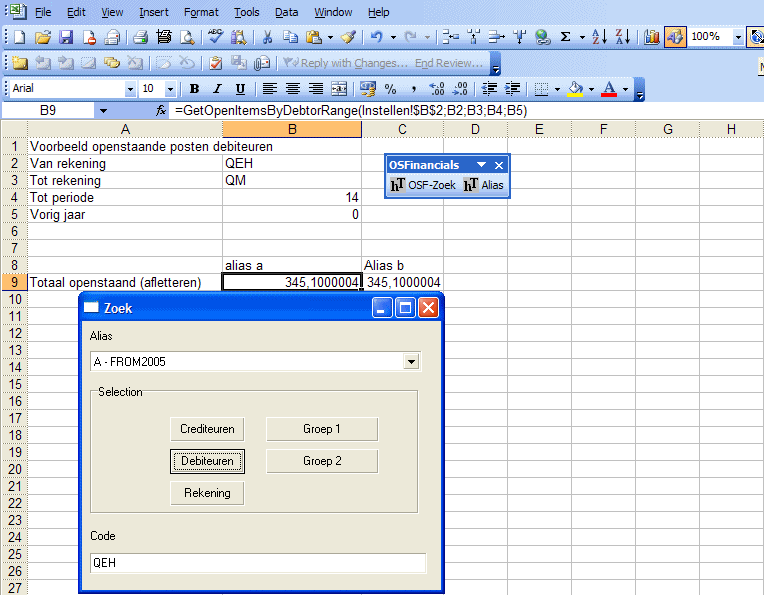This screenshot has height=595, width=764.
Task: Open the Format menu
Action: pos(201,12)
